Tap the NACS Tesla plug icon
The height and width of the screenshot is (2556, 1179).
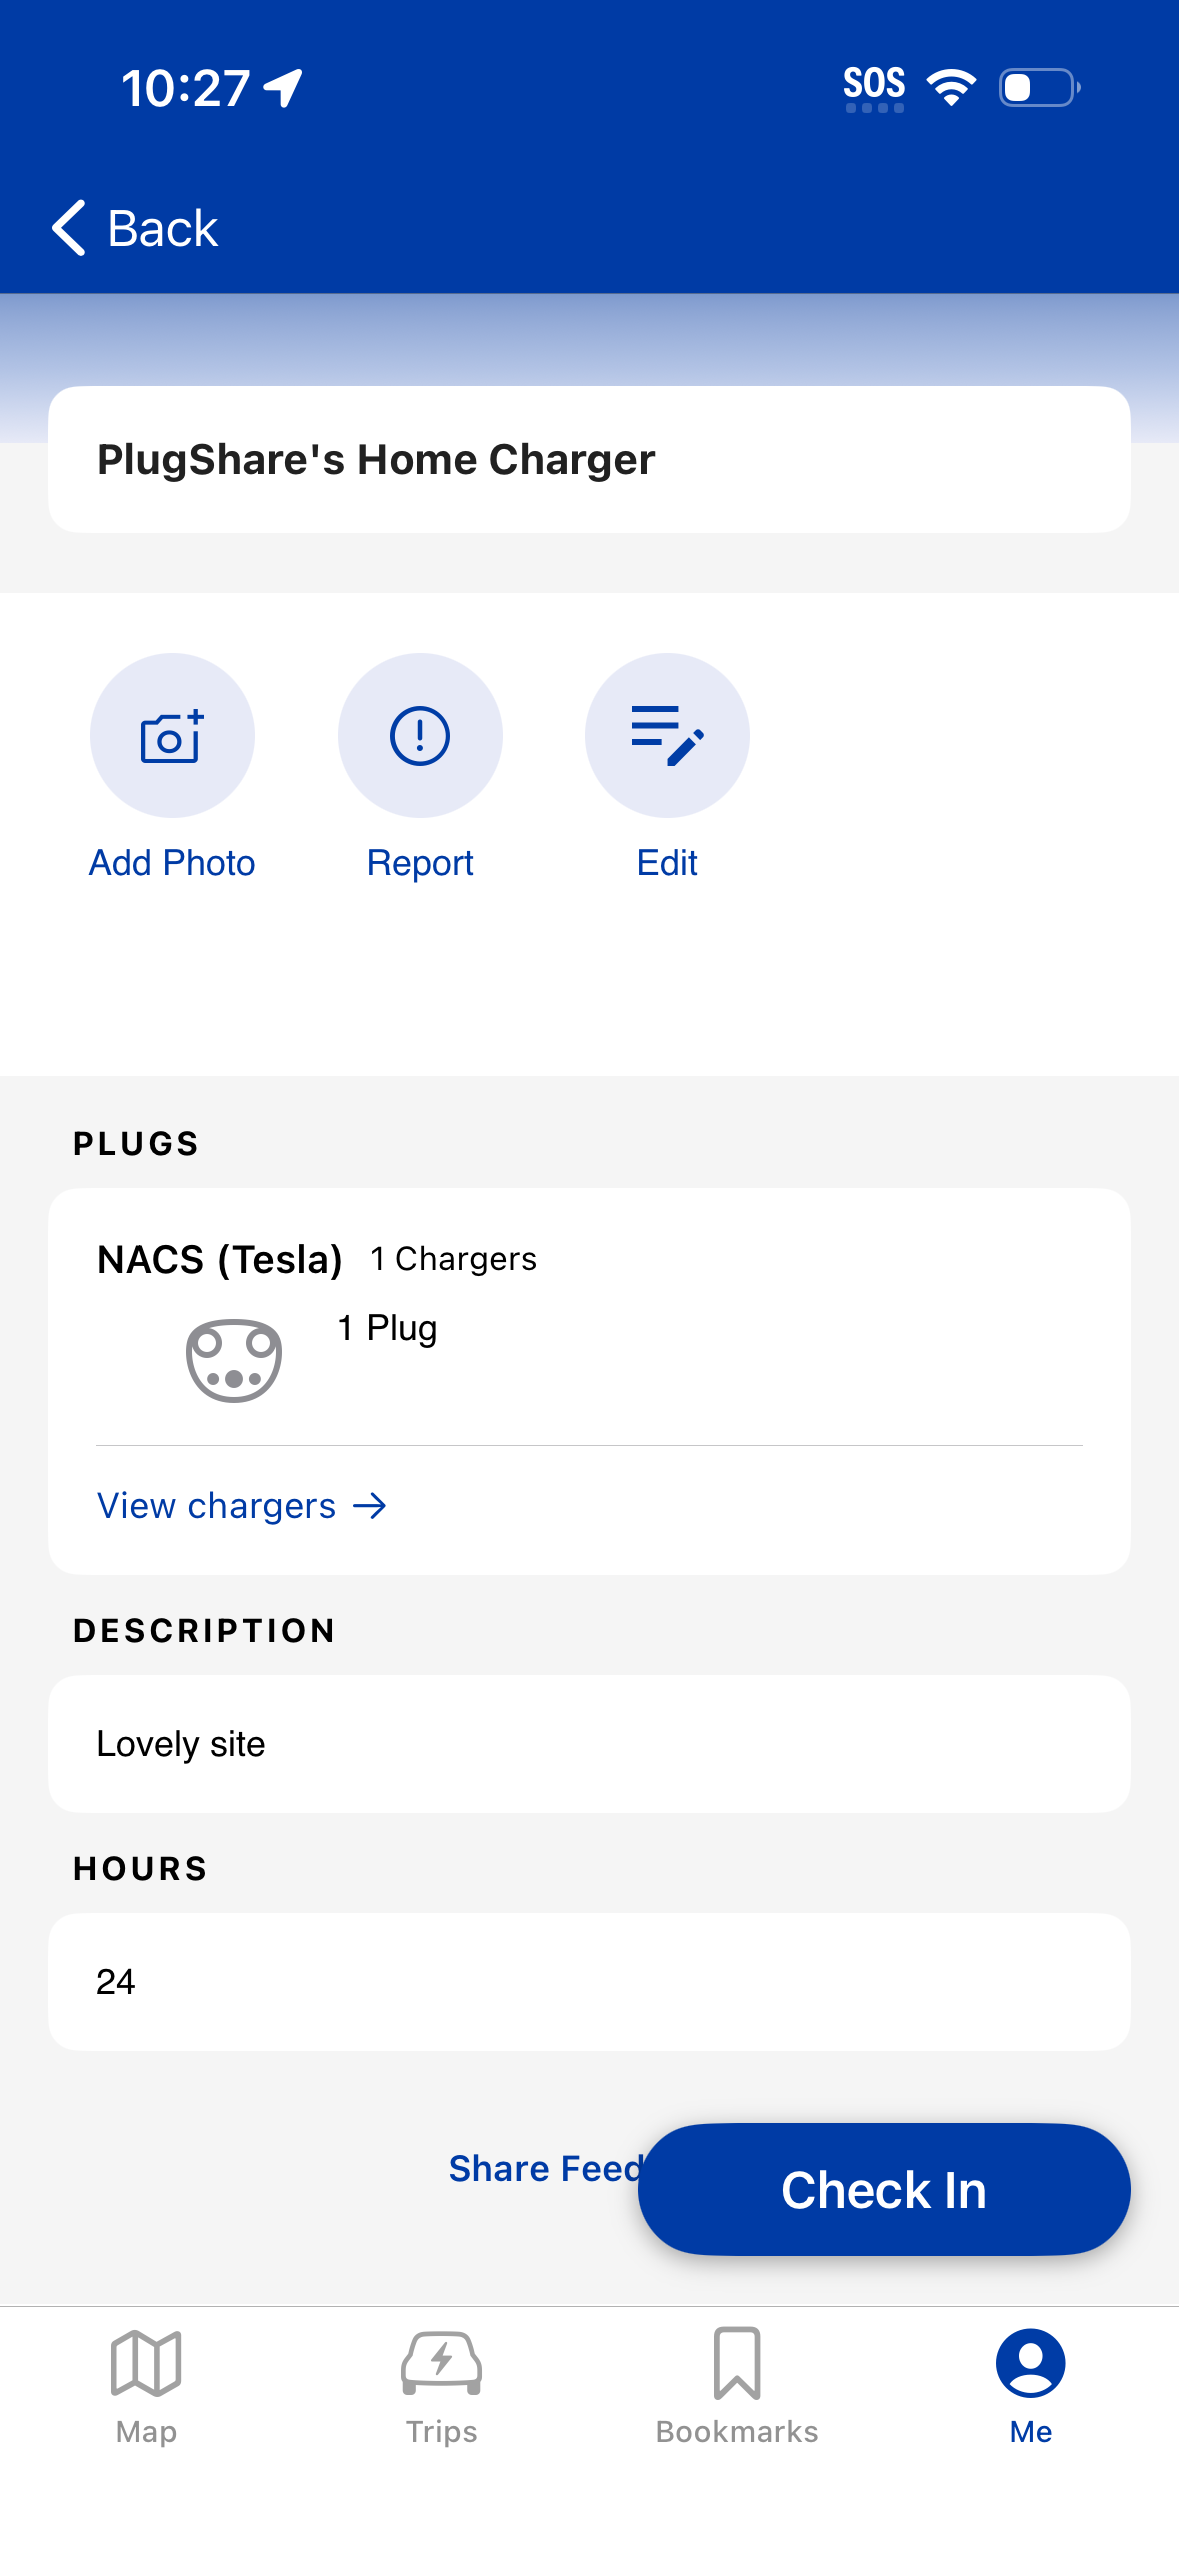[234, 1360]
